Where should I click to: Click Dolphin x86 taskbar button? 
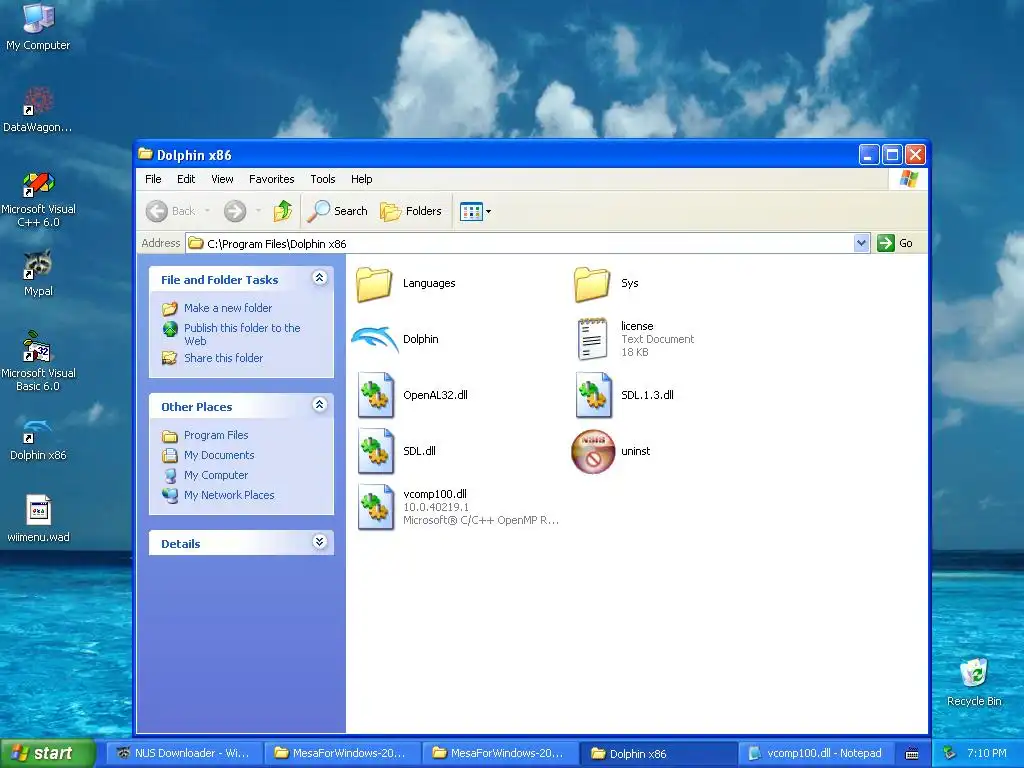pos(658,753)
